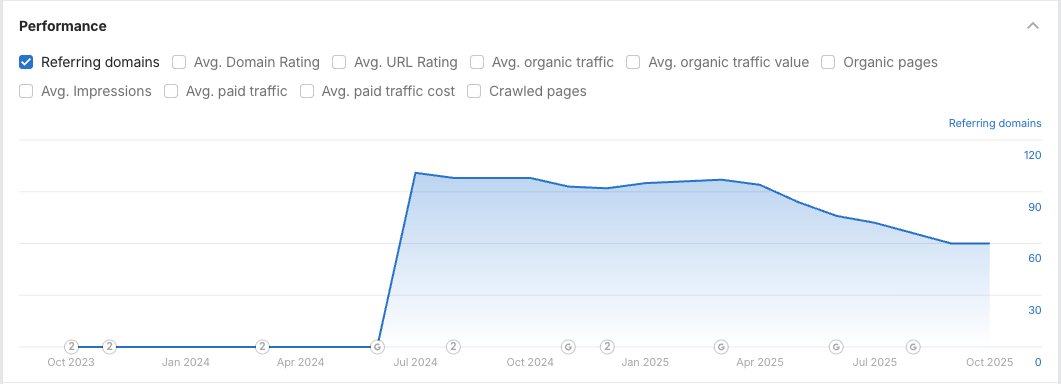Image resolution: width=1061 pixels, height=384 pixels.
Task: Click the Jul 2025 axis label
Action: (874, 362)
